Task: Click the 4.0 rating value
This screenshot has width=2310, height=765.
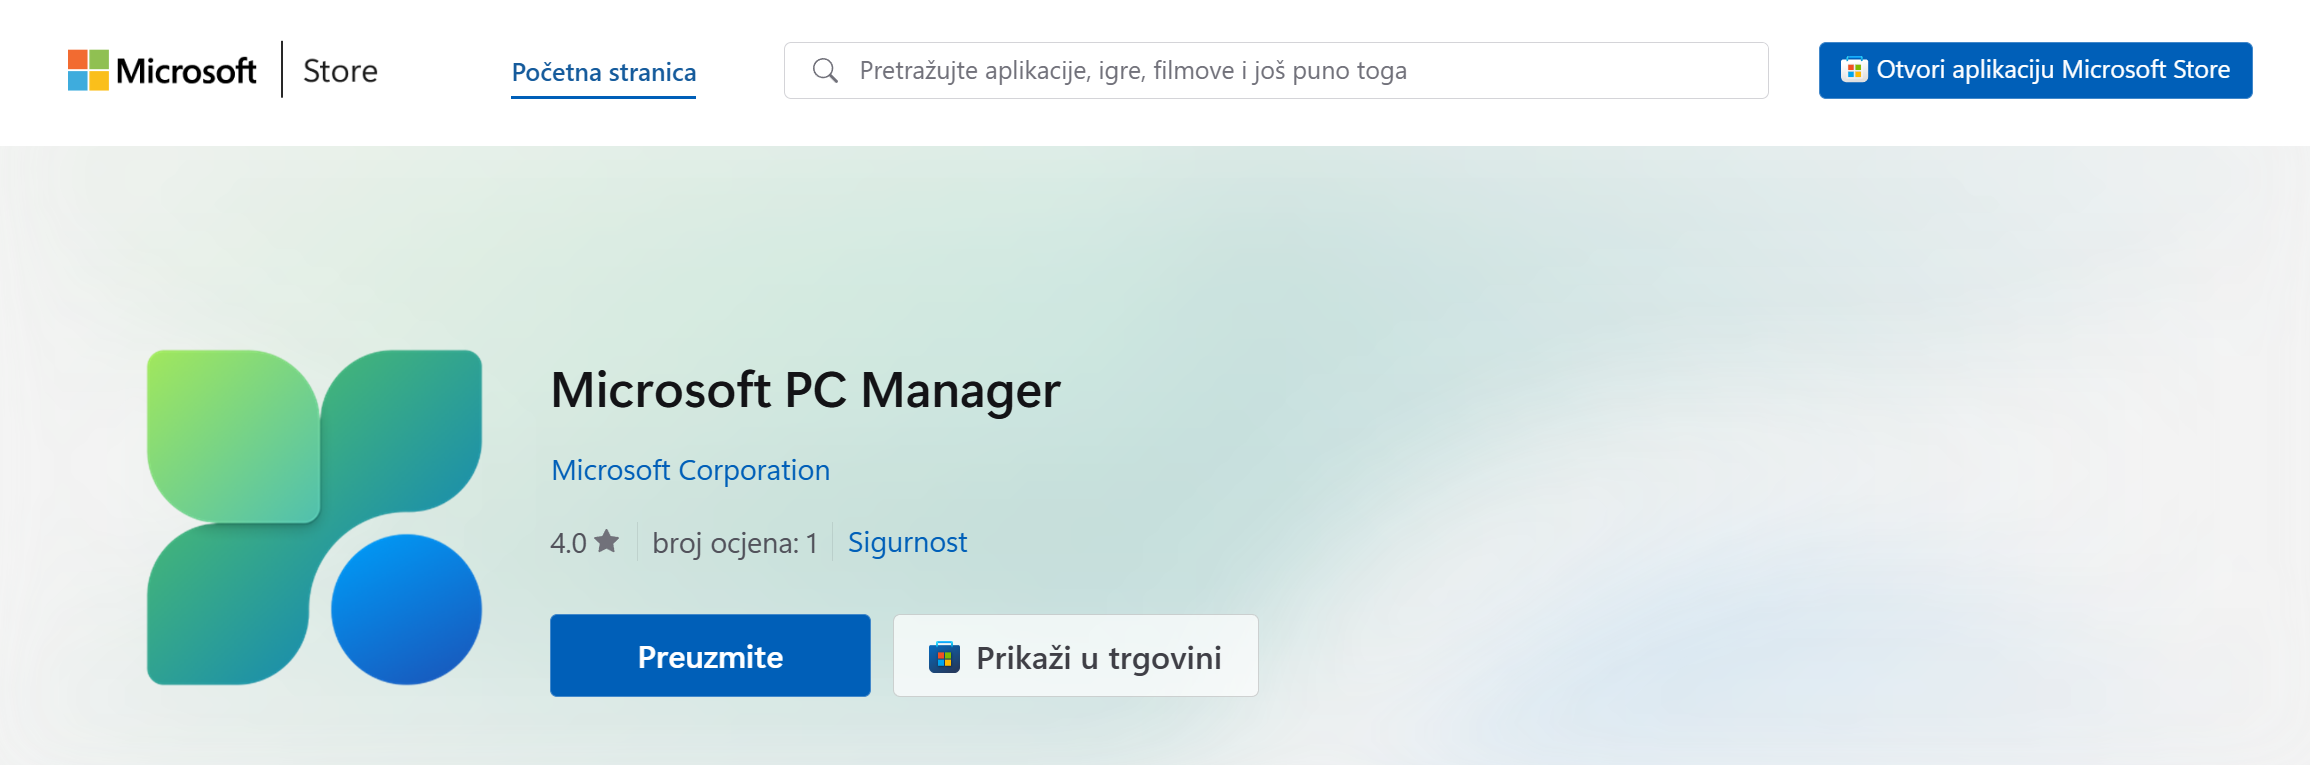Action: 568,543
